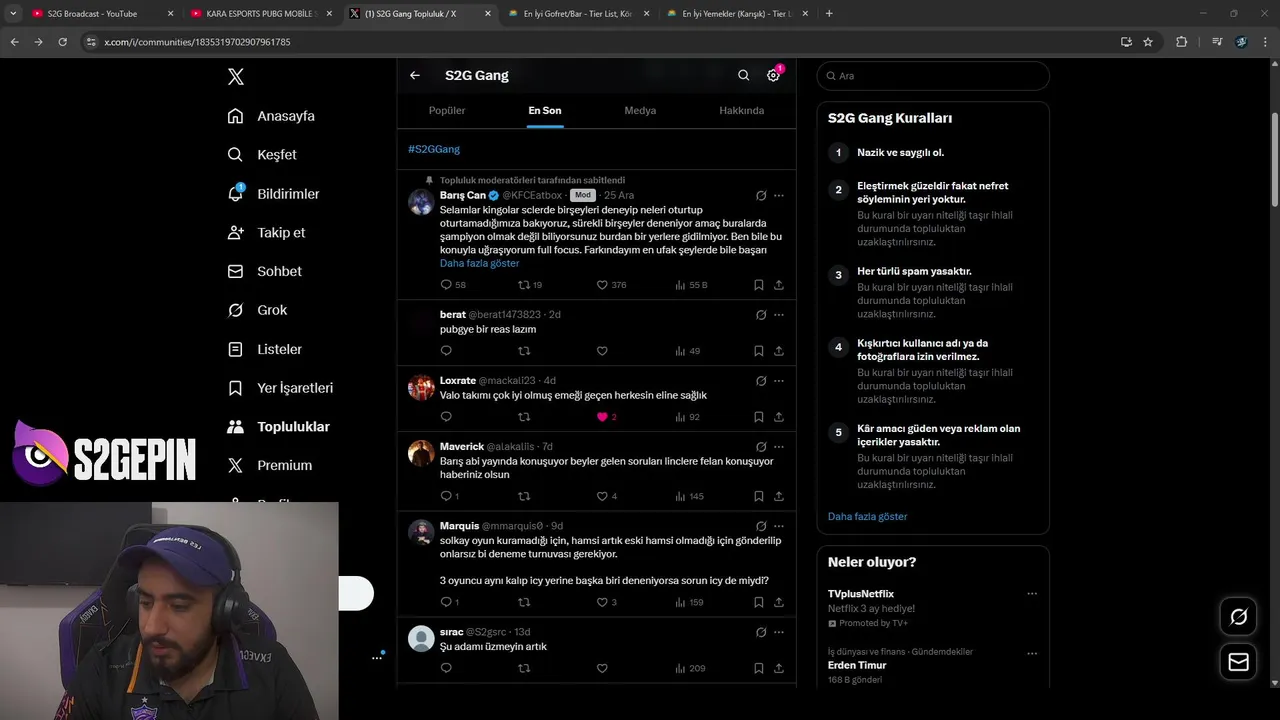Open Barış Can's profile avatar
The width and height of the screenshot is (1280, 720).
(x=421, y=201)
